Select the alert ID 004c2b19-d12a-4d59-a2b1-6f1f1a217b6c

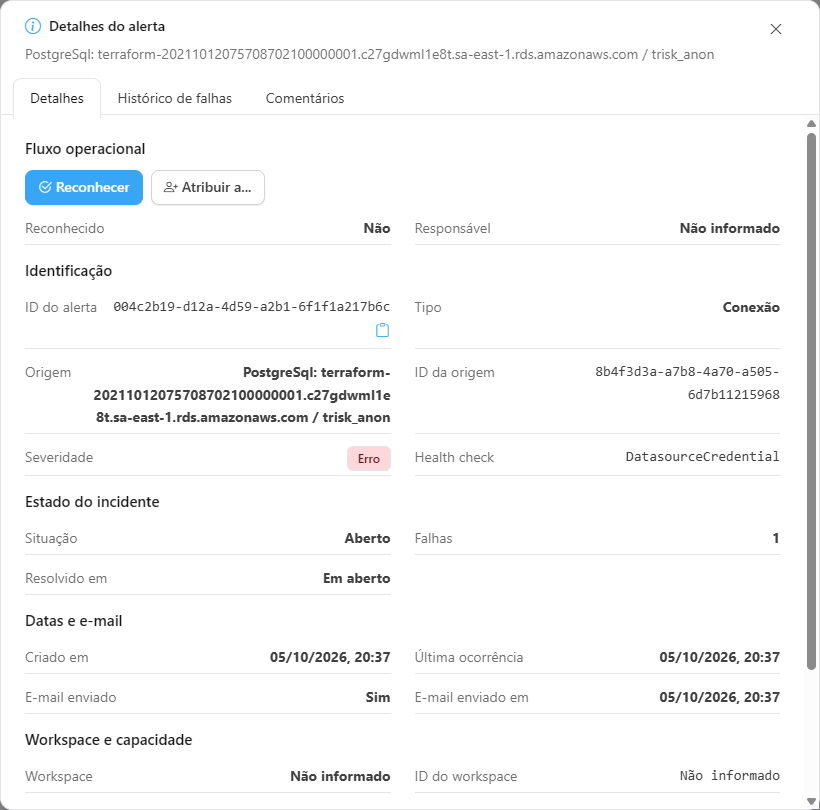[x=252, y=306]
